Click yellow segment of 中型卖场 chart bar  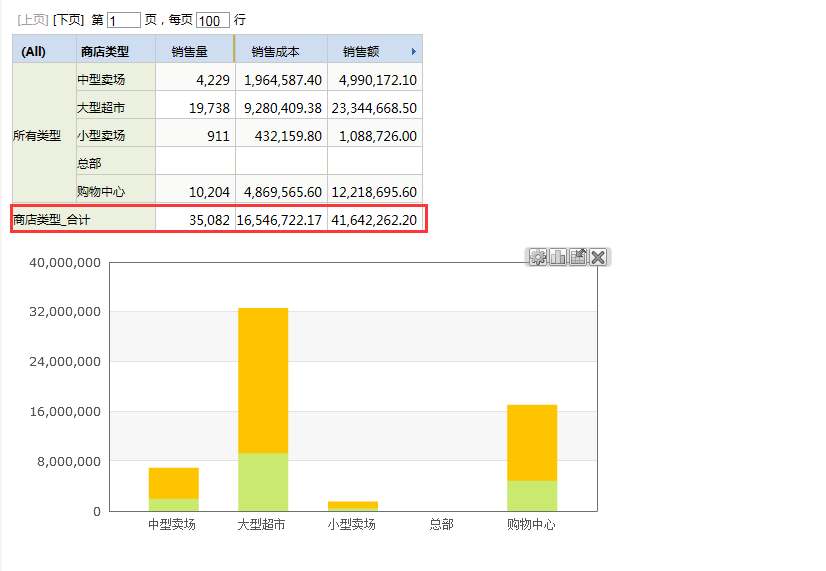[x=173, y=483]
